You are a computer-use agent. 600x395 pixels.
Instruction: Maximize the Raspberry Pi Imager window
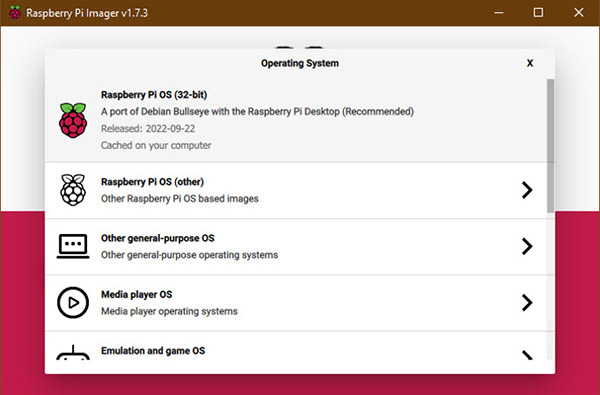tap(538, 13)
